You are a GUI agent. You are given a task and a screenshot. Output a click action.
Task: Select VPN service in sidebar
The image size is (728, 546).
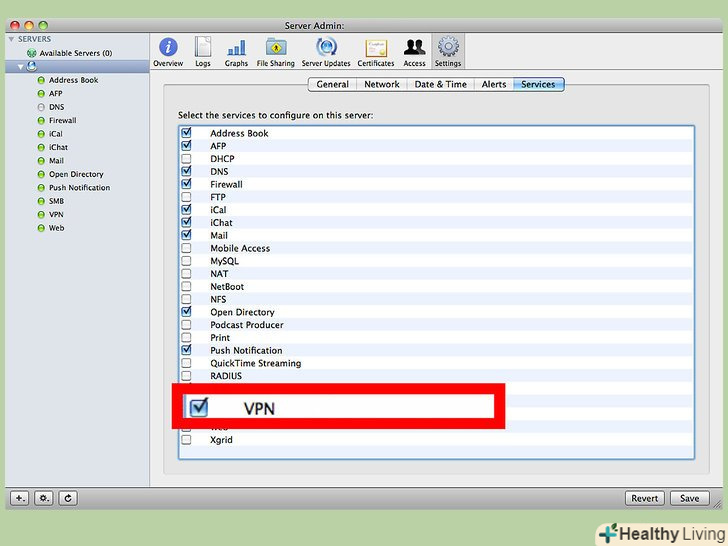click(56, 214)
